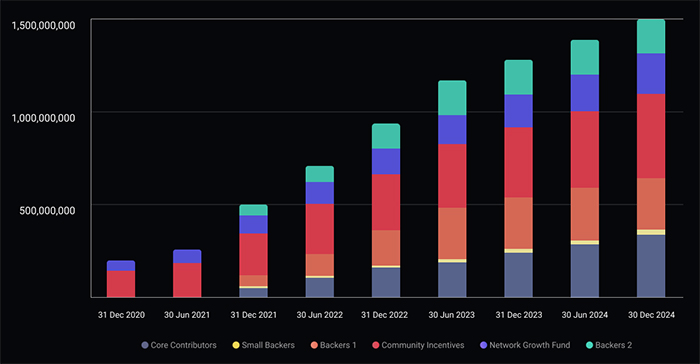Click gray-blue base segment of 30 Jun 2024 bar
This screenshot has height=364, width=700.
pyautogui.click(x=585, y=271)
